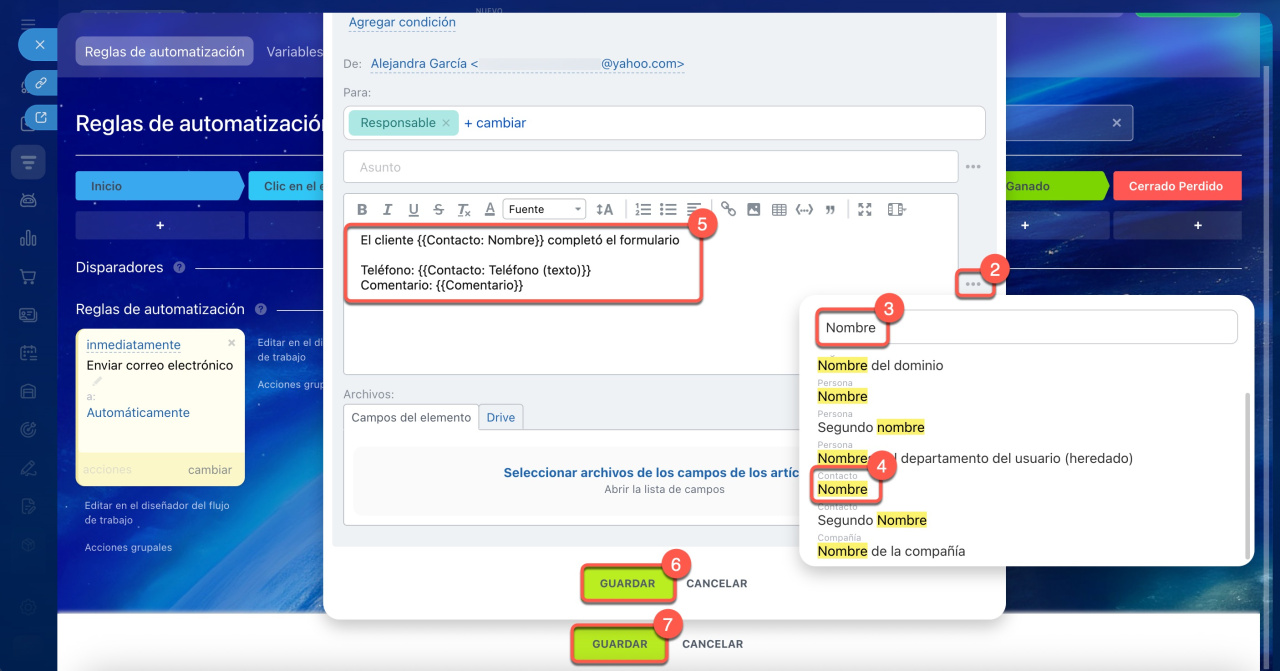Pick the text color tool
Image resolution: width=1280 pixels, height=671 pixels.
tap(490, 209)
